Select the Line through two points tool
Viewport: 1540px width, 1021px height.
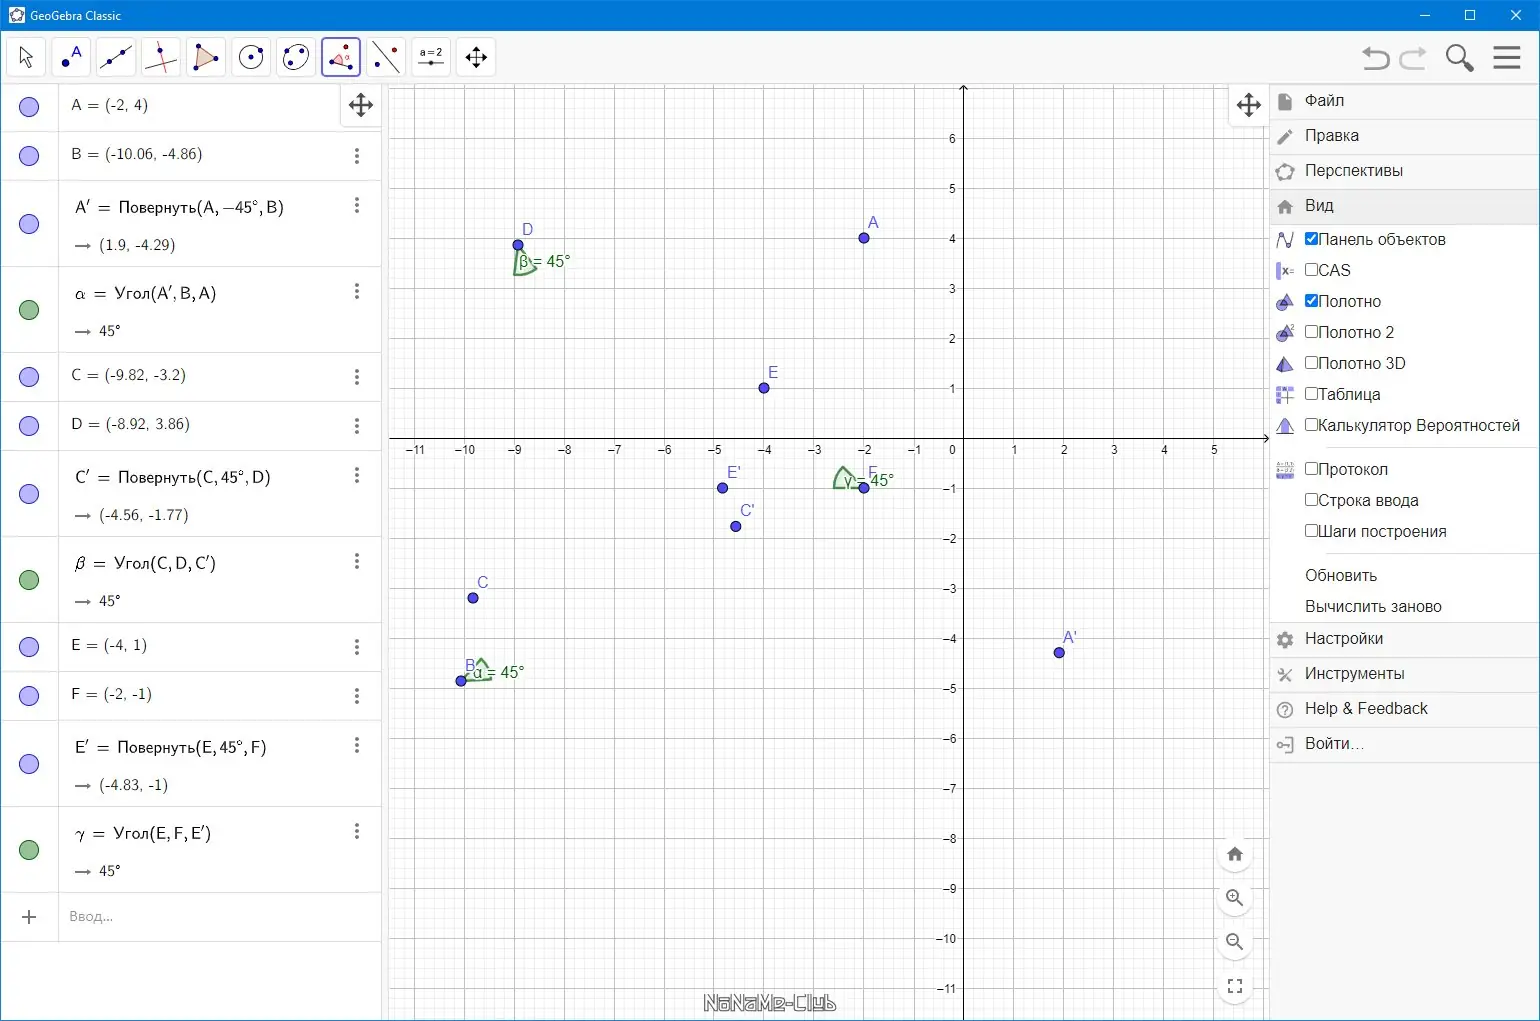(116, 57)
